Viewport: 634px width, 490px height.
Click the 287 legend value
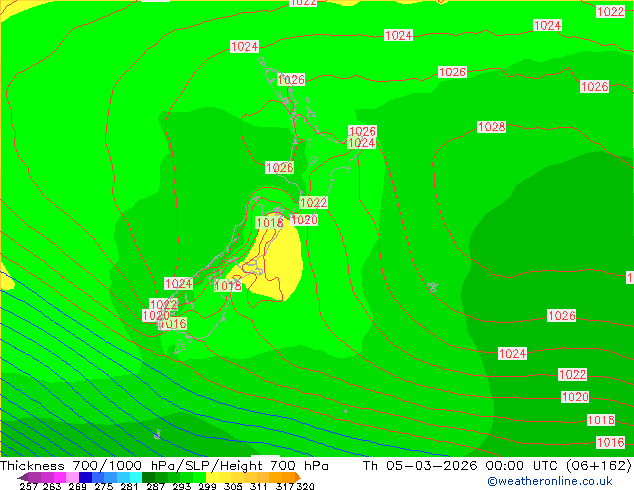155,486
